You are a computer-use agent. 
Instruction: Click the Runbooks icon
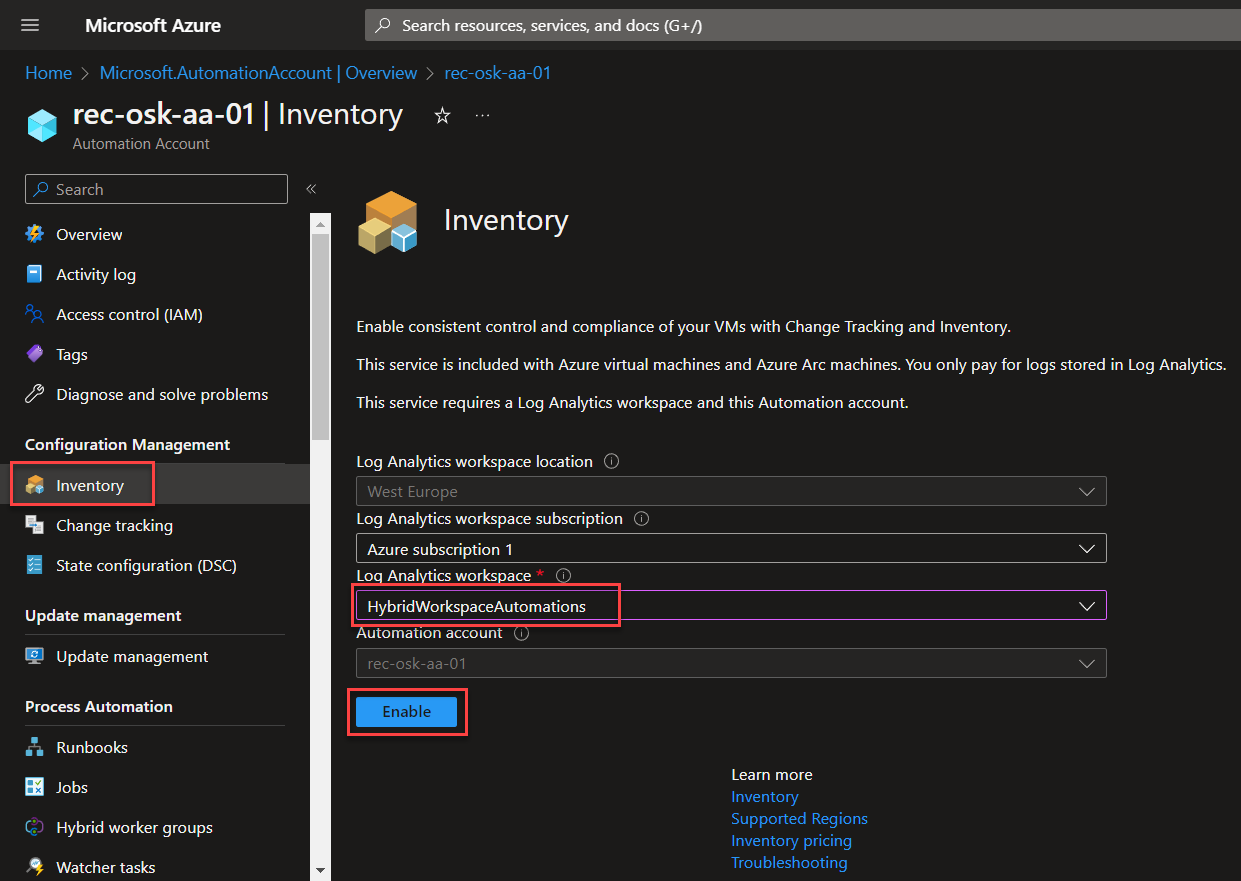35,747
